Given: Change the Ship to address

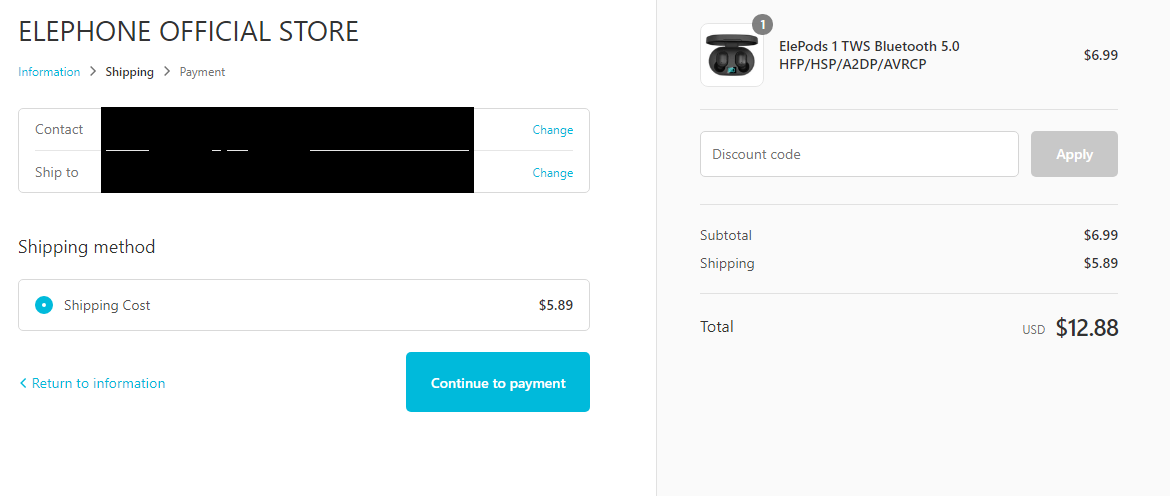Looking at the screenshot, I should 553,173.
